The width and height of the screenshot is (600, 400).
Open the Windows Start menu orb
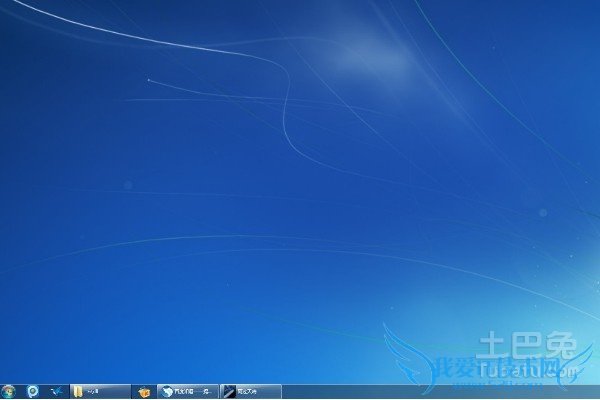coord(10,392)
